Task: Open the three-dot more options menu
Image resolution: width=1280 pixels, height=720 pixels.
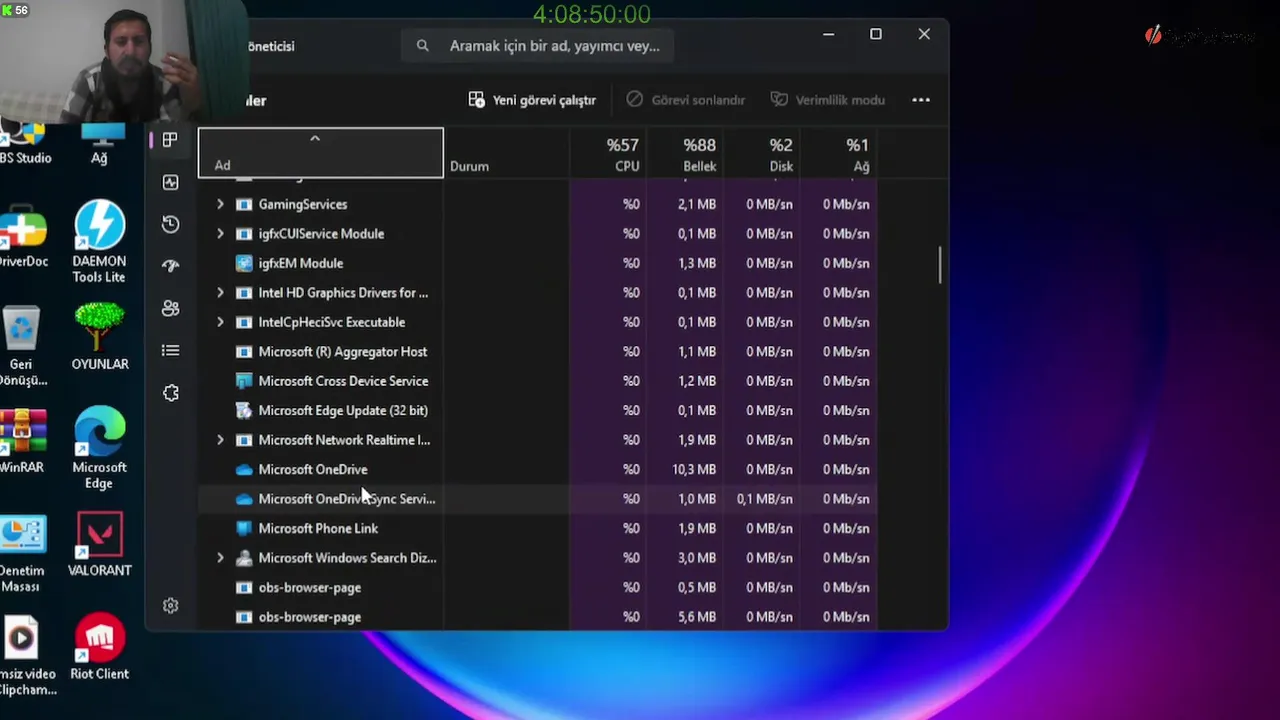Action: click(x=921, y=100)
